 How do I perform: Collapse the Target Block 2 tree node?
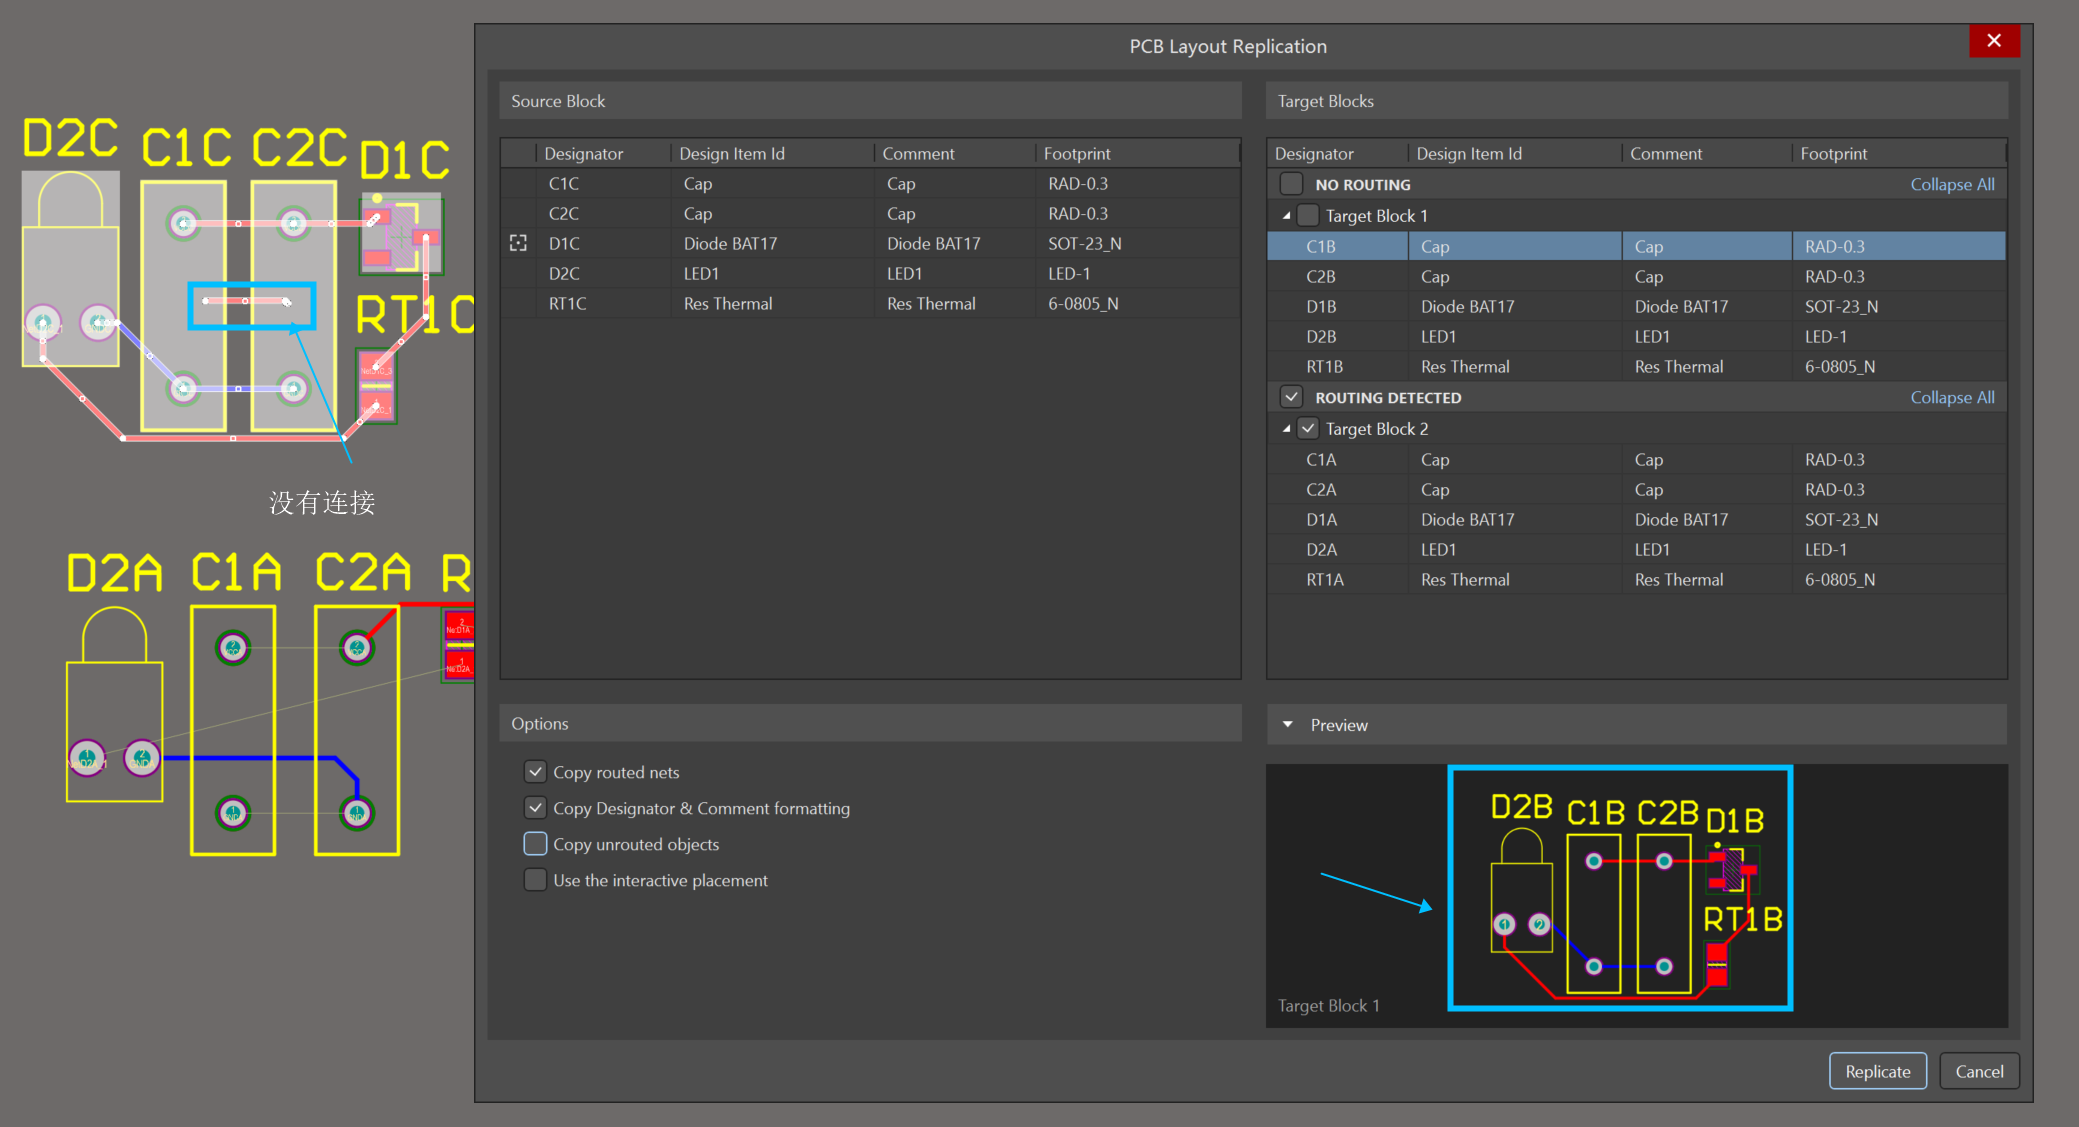click(1286, 429)
